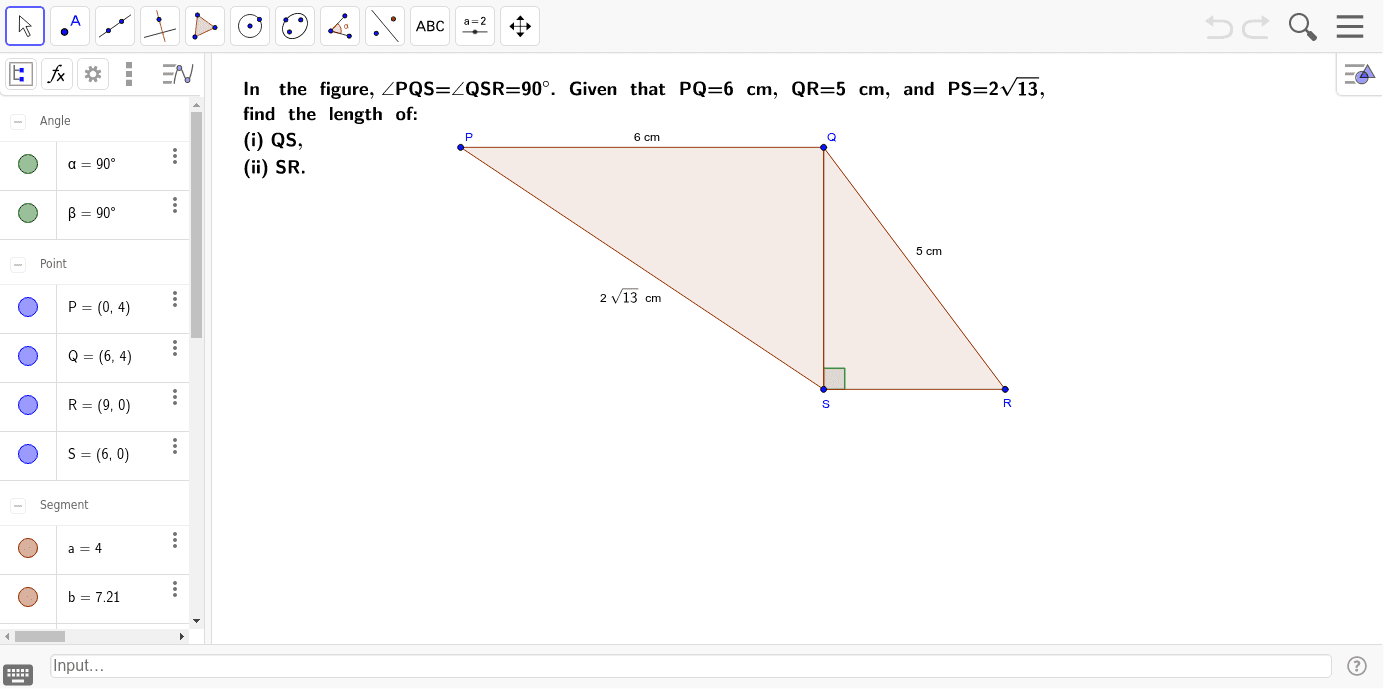Select the entry α = 90°
The height and width of the screenshot is (689, 1384).
click(92, 164)
